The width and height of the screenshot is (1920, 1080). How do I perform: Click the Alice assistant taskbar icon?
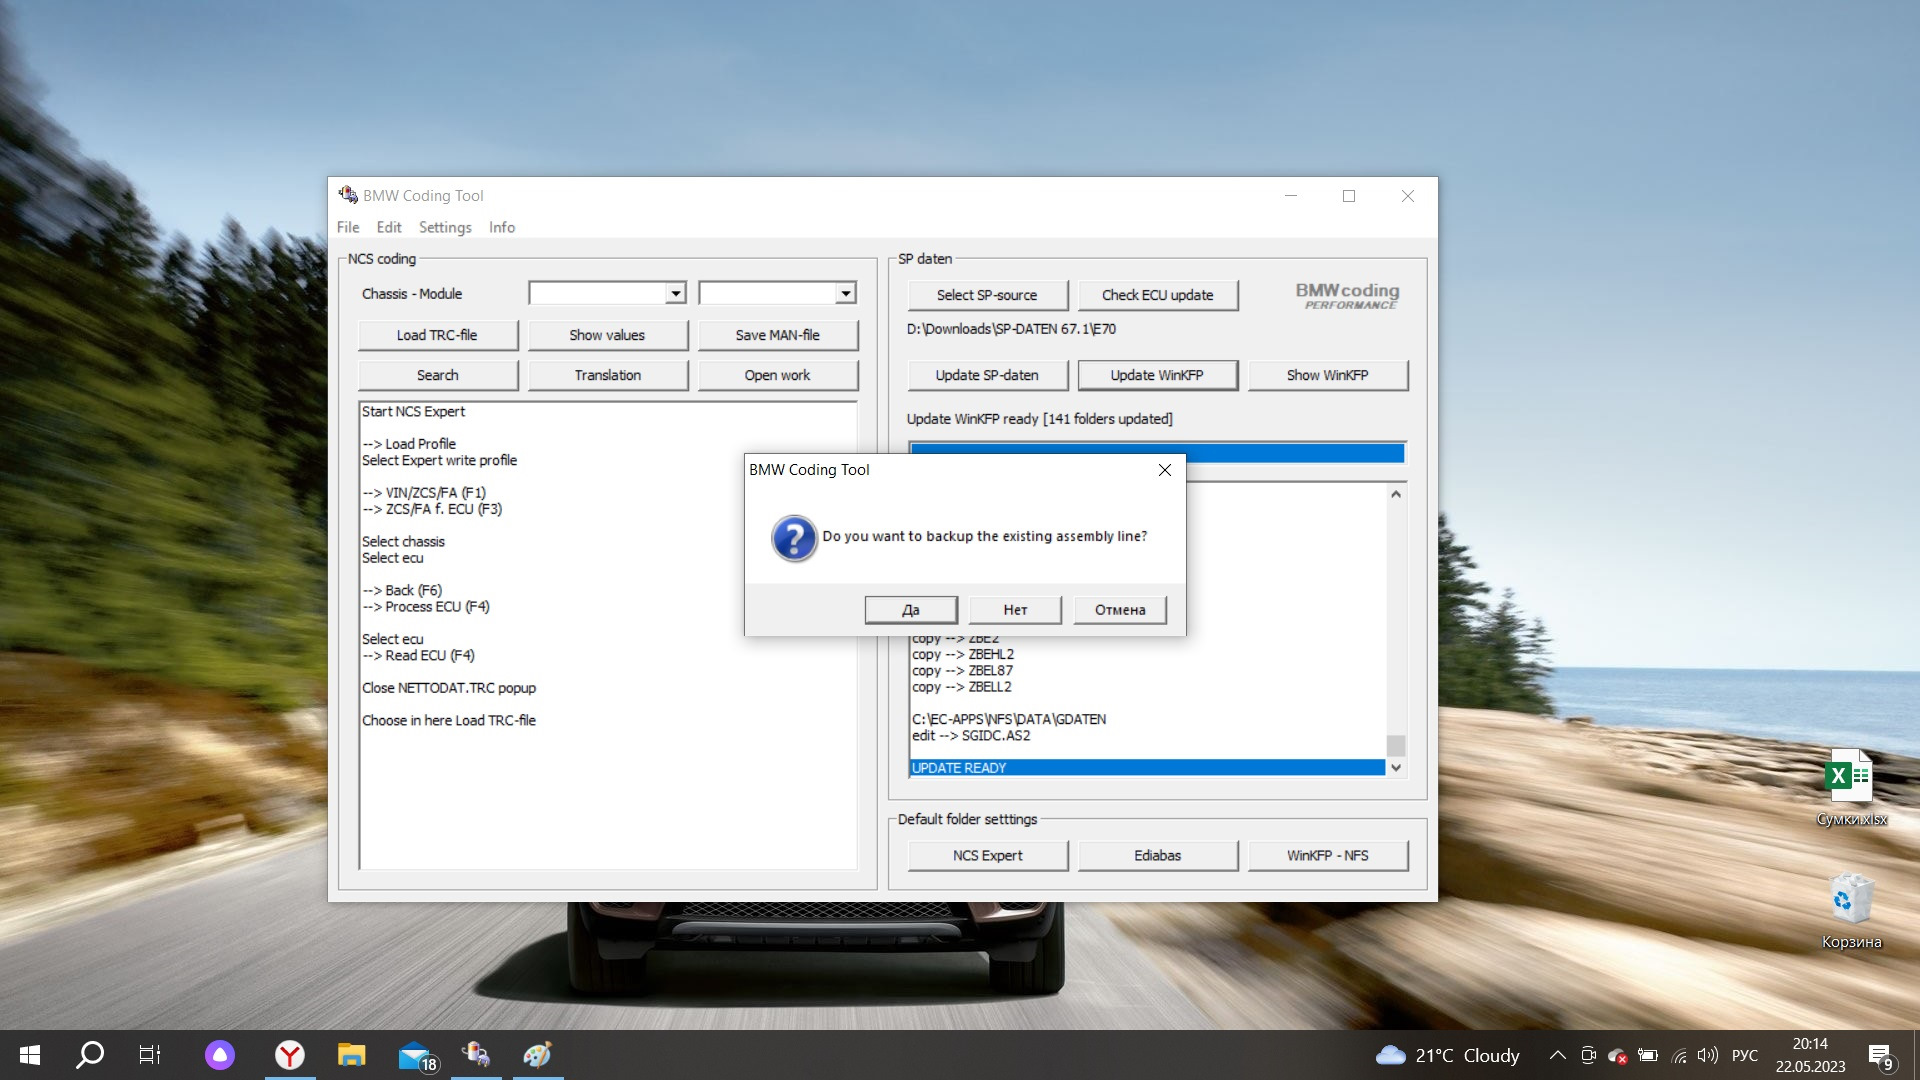click(220, 1055)
